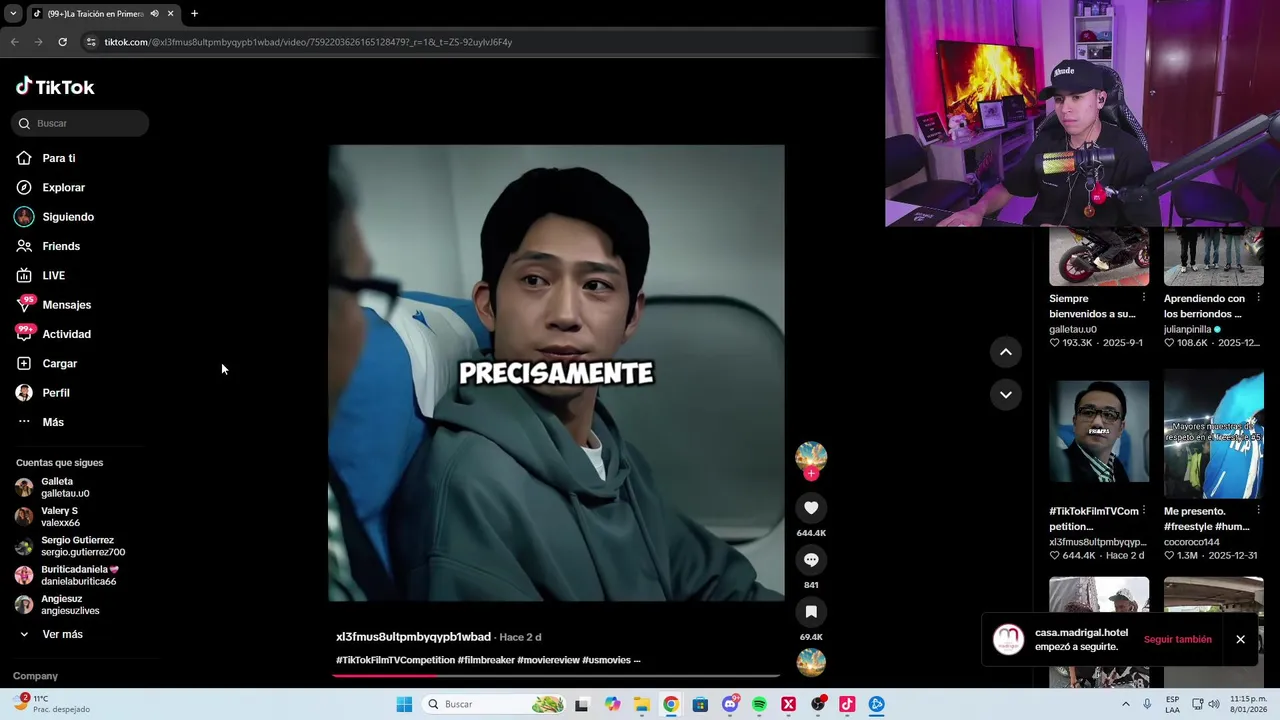This screenshot has width=1280, height=720.
Task: Open three-dot menu for Me presento video
Action: (x=1258, y=511)
